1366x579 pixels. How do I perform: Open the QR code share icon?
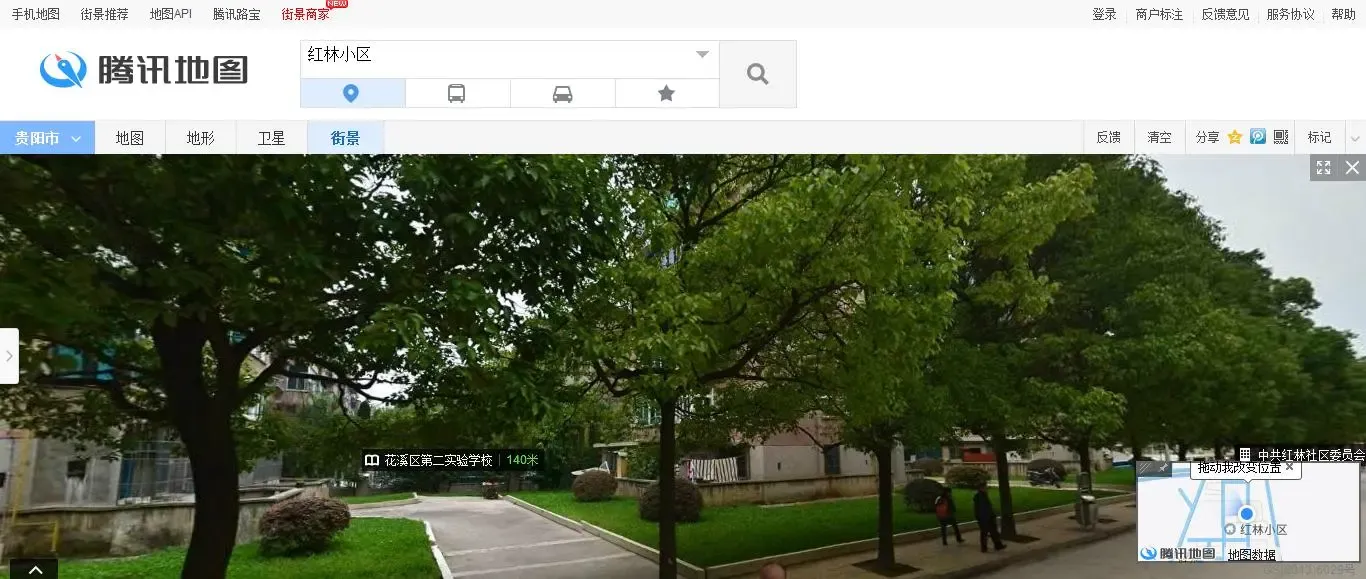(1281, 138)
